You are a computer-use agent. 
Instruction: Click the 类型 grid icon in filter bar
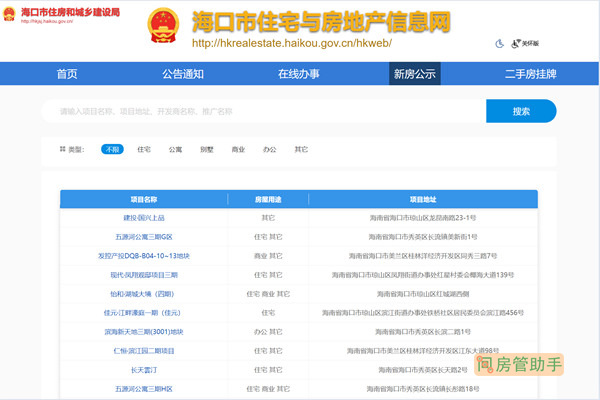(x=62, y=149)
